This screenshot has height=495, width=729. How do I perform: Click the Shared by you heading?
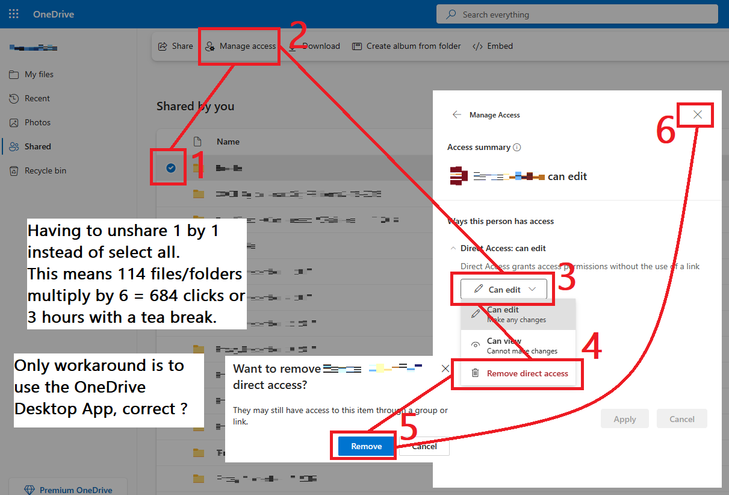pyautogui.click(x=195, y=106)
